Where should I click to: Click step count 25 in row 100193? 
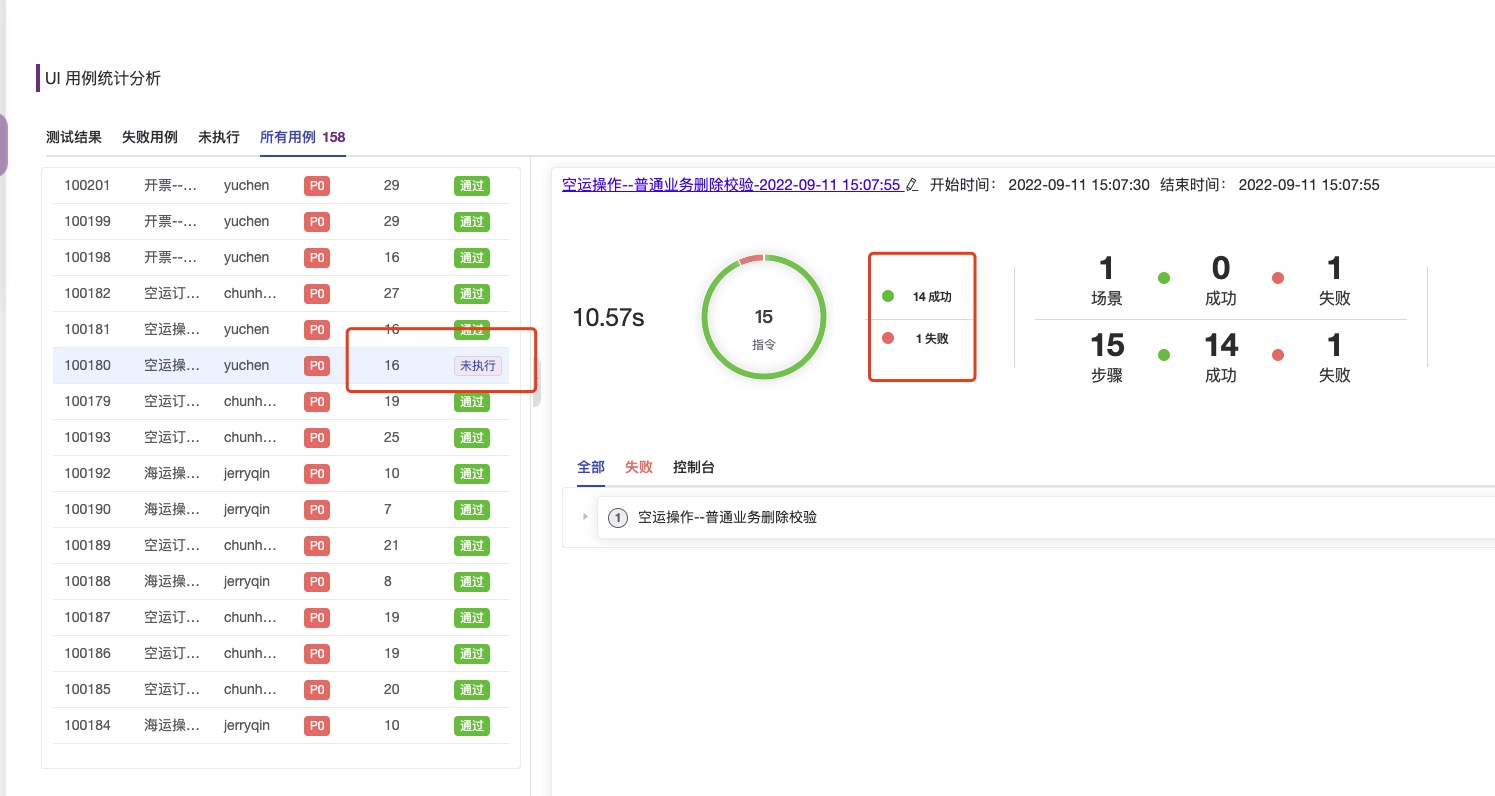[x=391, y=438]
